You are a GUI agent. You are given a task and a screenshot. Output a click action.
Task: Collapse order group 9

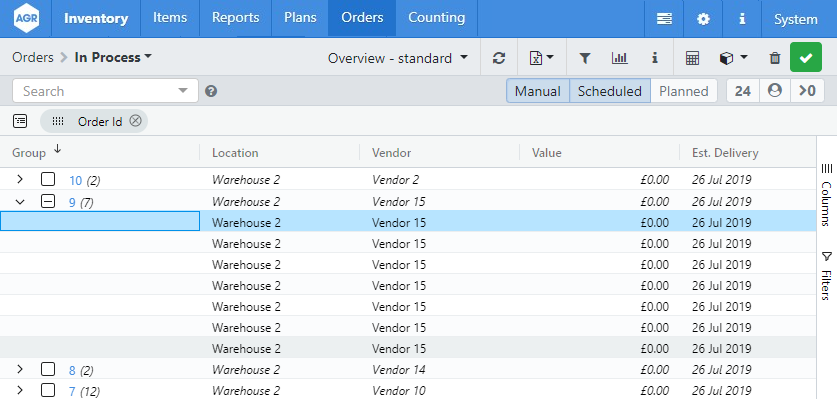tap(20, 201)
